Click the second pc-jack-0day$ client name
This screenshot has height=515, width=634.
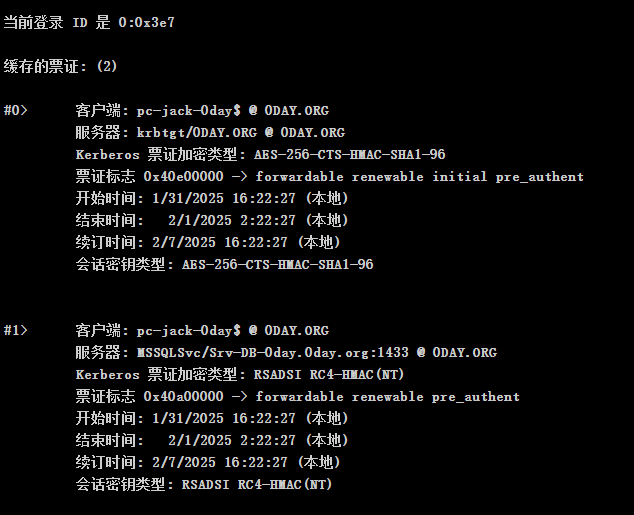click(188, 331)
